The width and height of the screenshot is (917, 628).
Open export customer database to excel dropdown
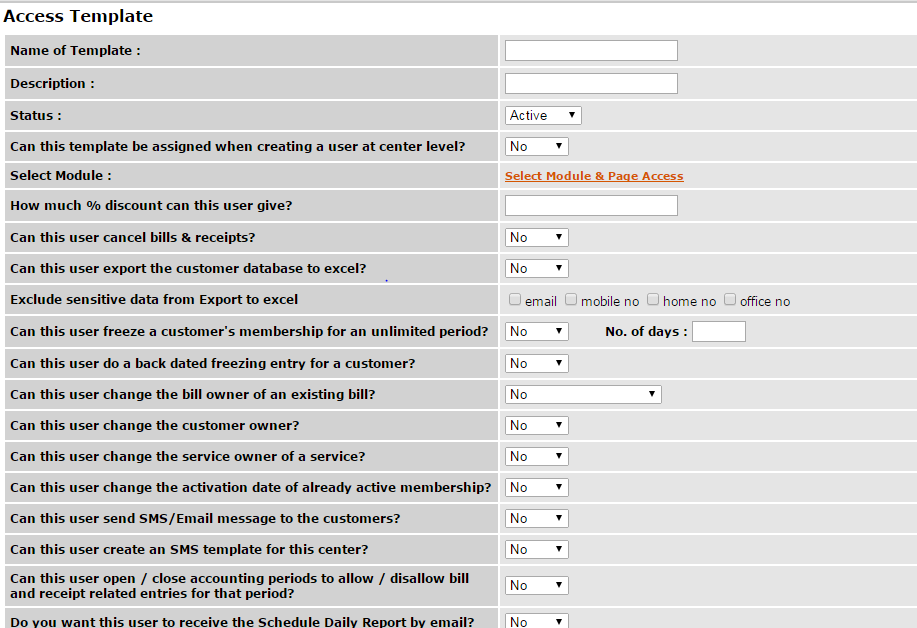(x=537, y=268)
